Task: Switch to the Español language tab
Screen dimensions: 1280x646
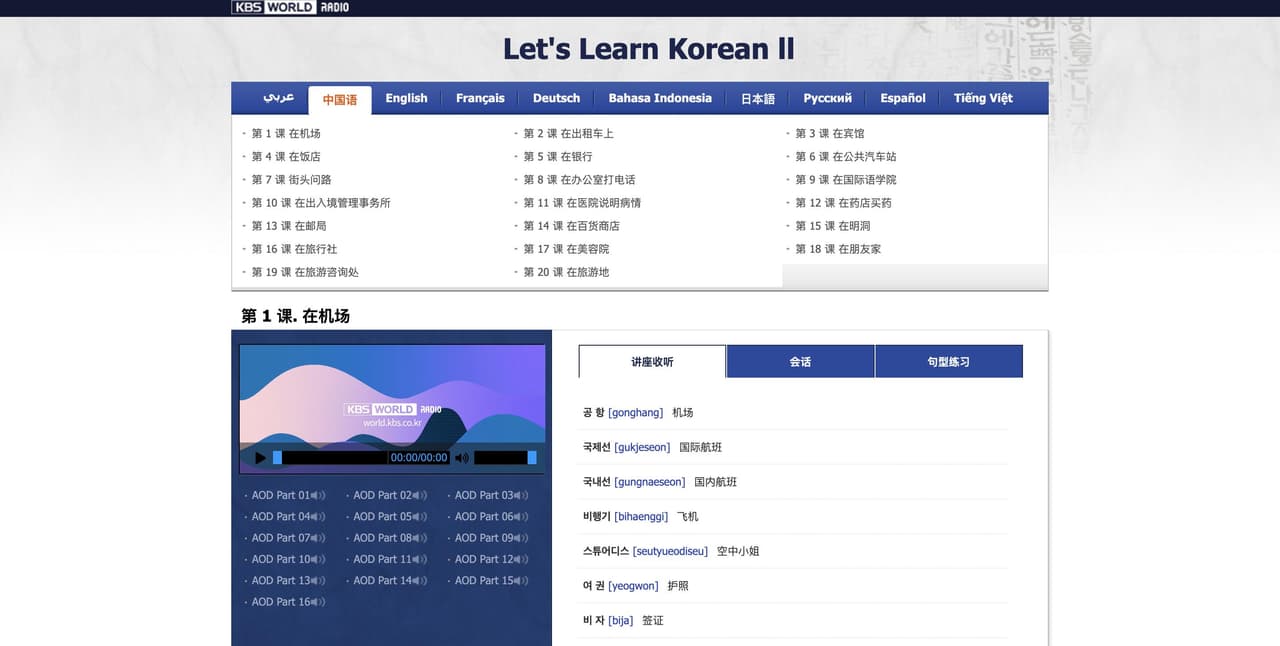Action: [903, 98]
